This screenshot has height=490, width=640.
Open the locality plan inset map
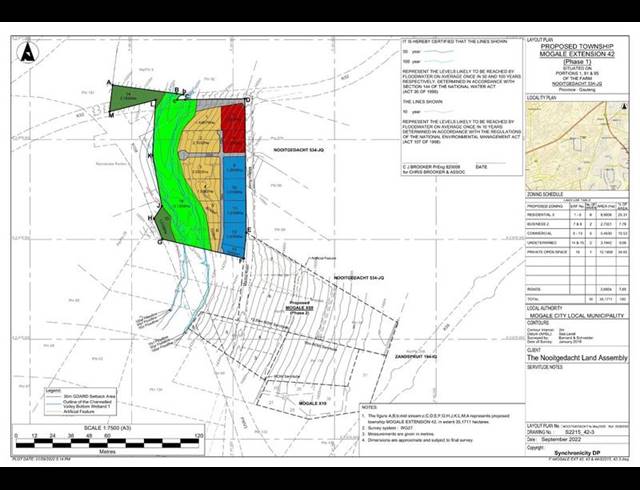click(577, 146)
